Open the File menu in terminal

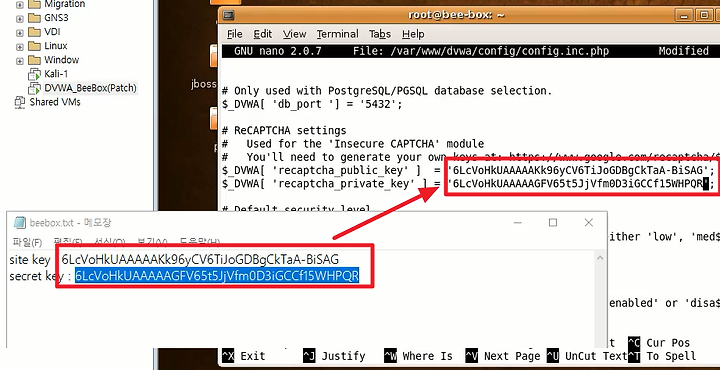235,34
